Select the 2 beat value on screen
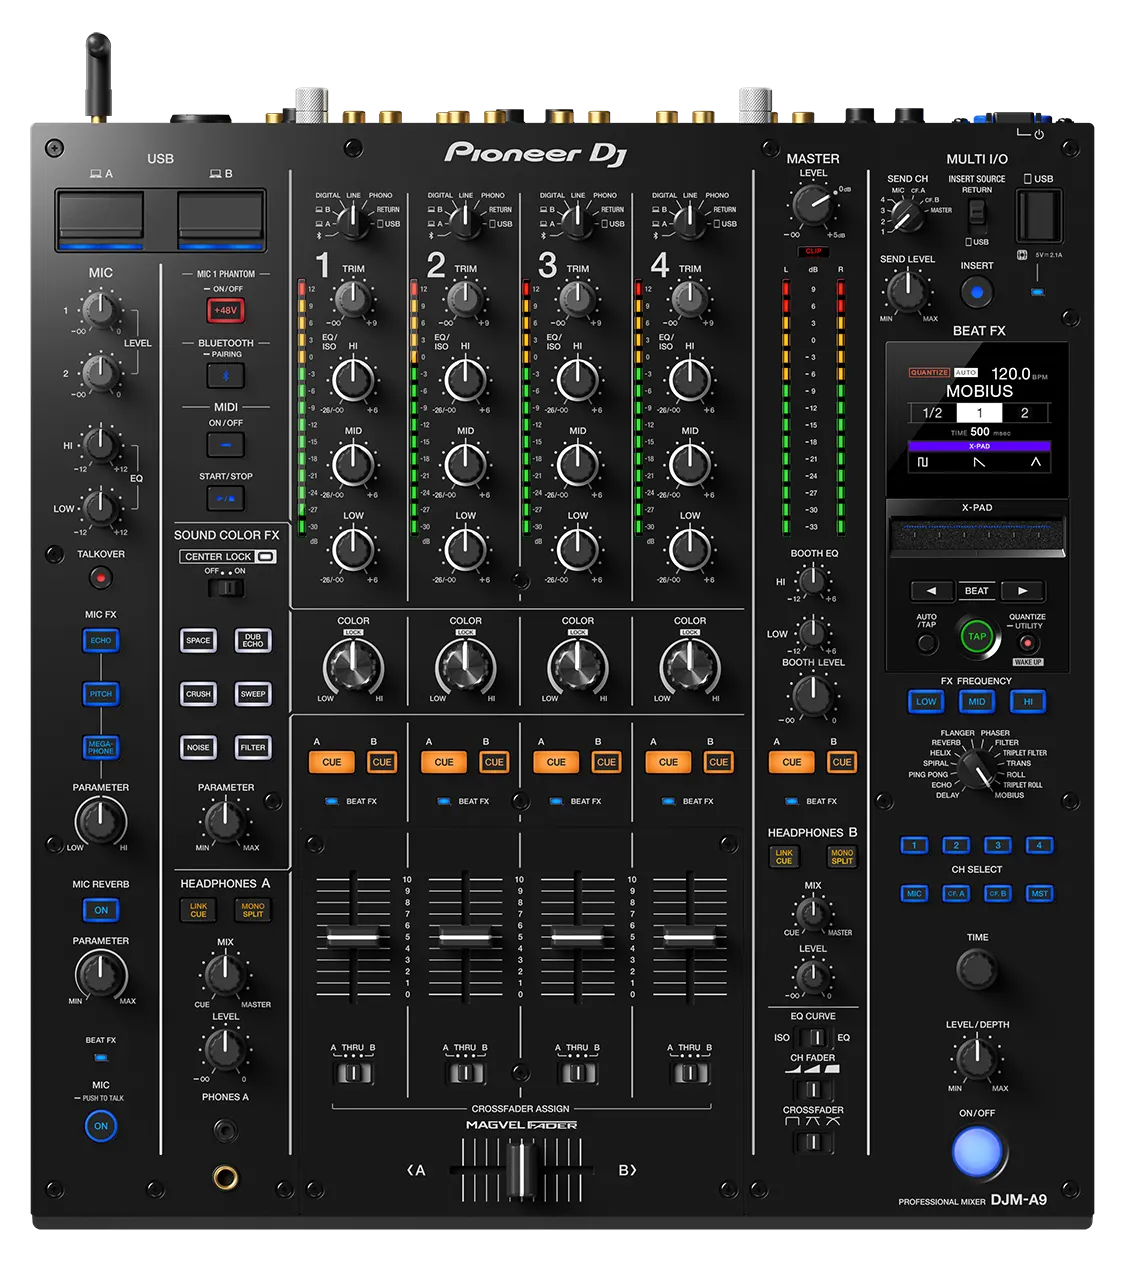1138x1262 pixels. [1025, 413]
